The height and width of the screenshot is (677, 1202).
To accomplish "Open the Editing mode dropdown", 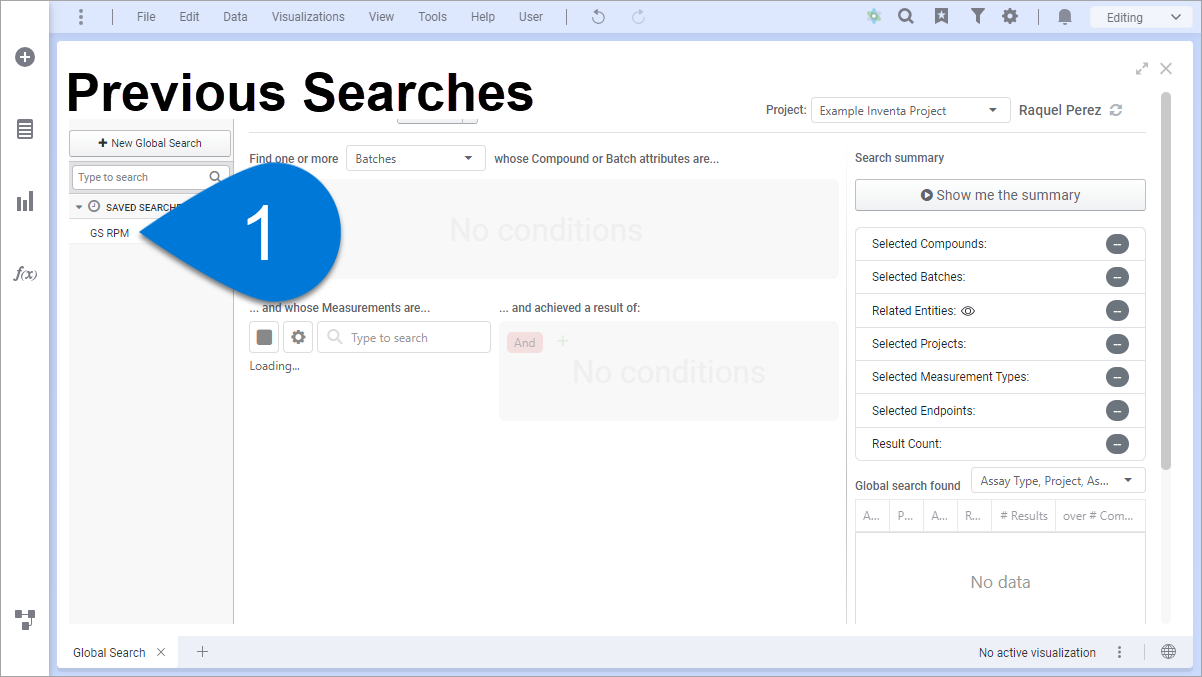I will pyautogui.click(x=1142, y=17).
